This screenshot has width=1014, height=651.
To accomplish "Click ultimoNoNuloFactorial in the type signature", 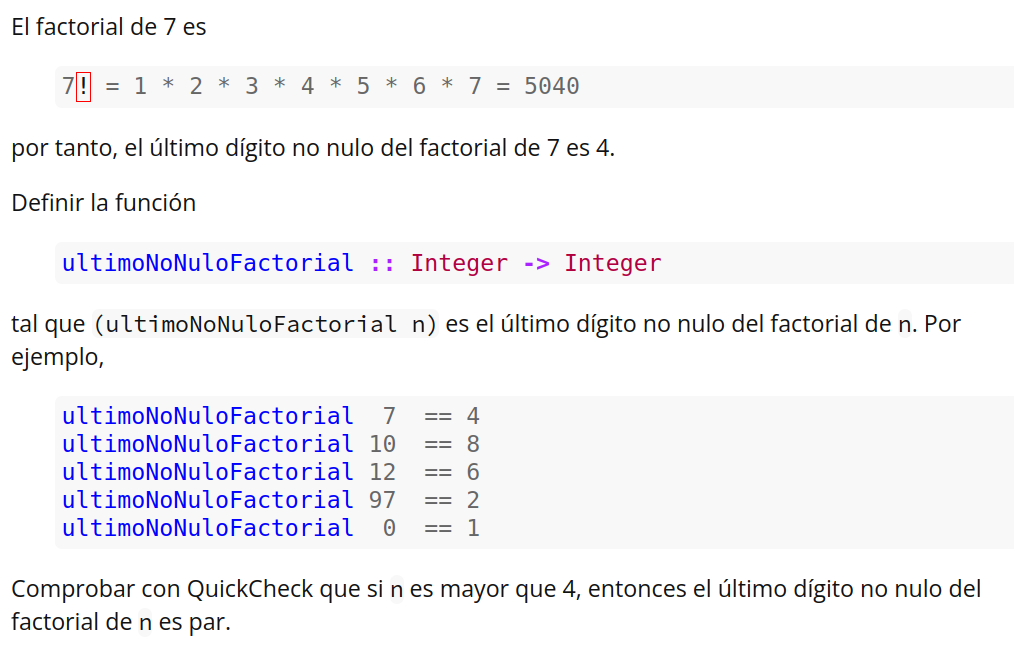I will click(208, 263).
